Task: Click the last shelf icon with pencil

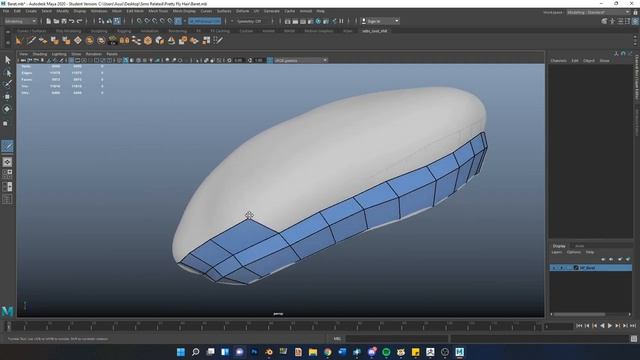Action: coord(218,40)
